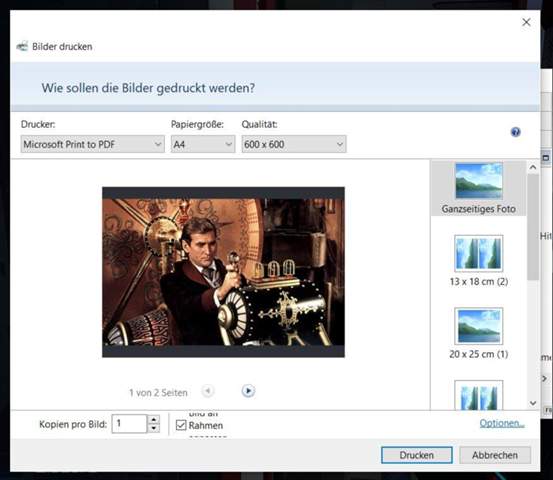Open the Optionen... link
Screen dimensions: 553x480
(502, 423)
